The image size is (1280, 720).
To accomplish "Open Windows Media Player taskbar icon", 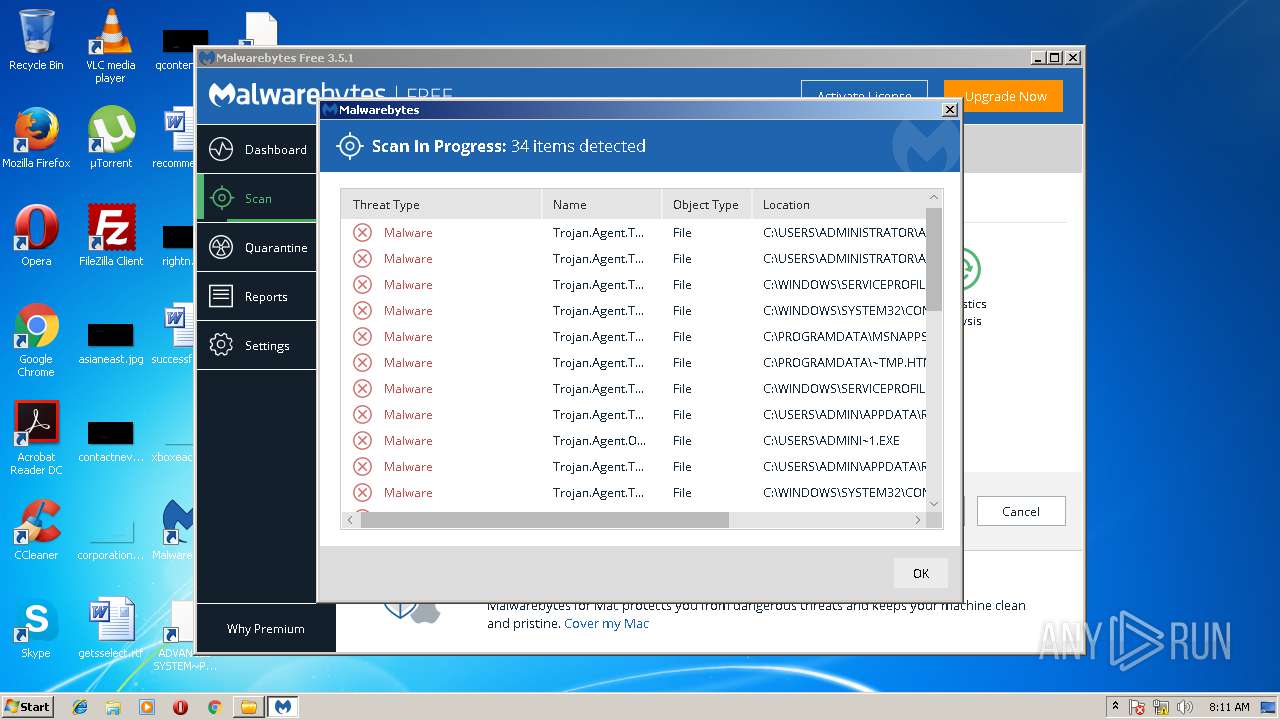I will [147, 707].
